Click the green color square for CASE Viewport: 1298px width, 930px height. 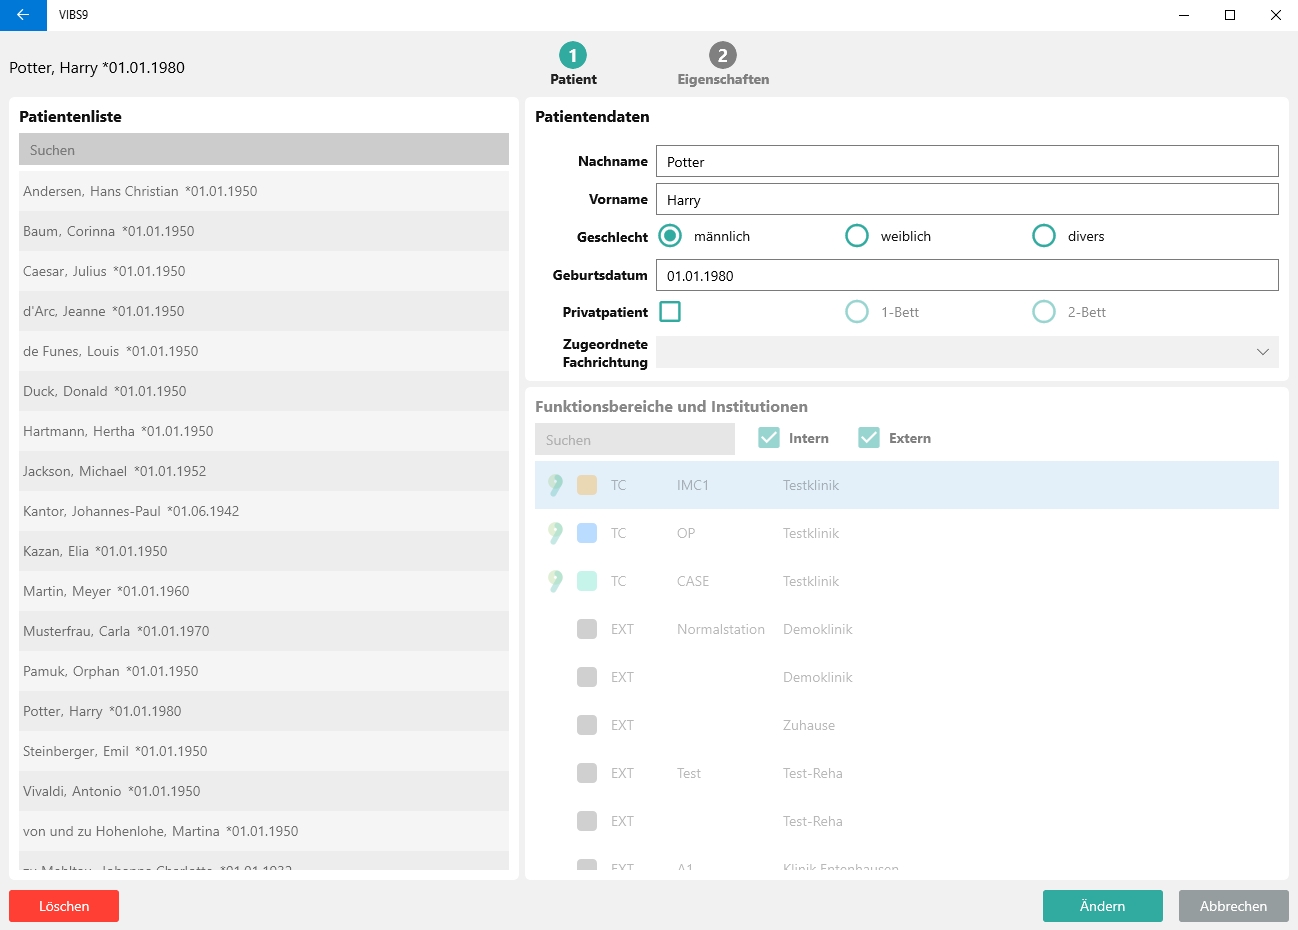tap(587, 581)
